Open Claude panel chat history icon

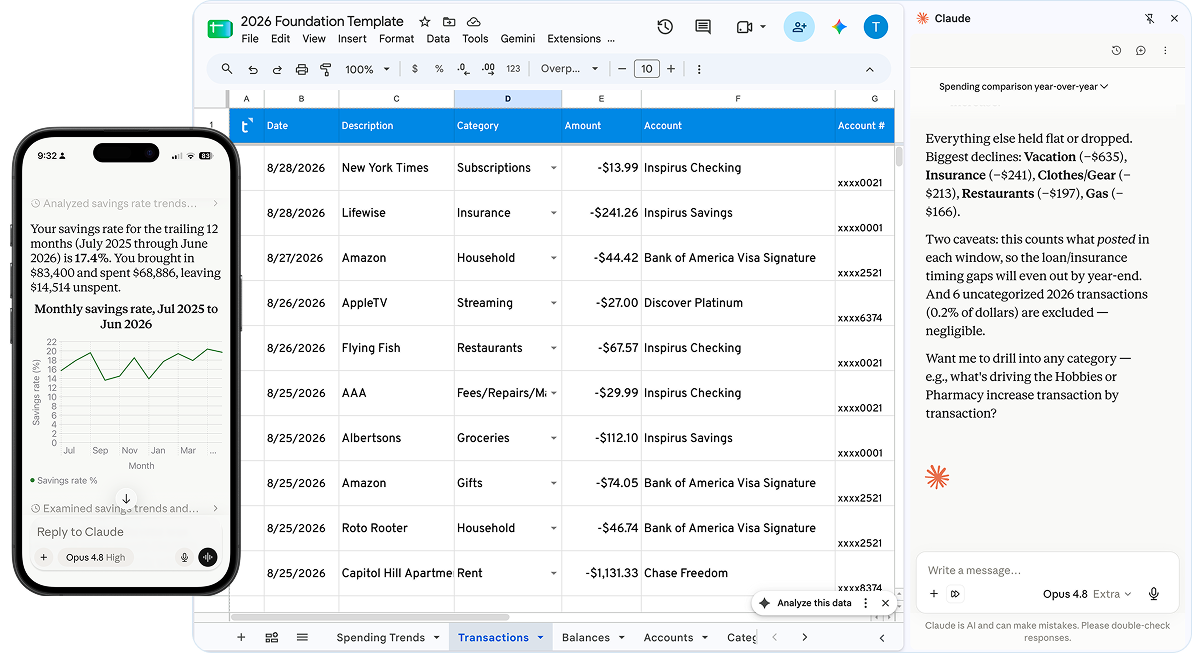[1116, 50]
